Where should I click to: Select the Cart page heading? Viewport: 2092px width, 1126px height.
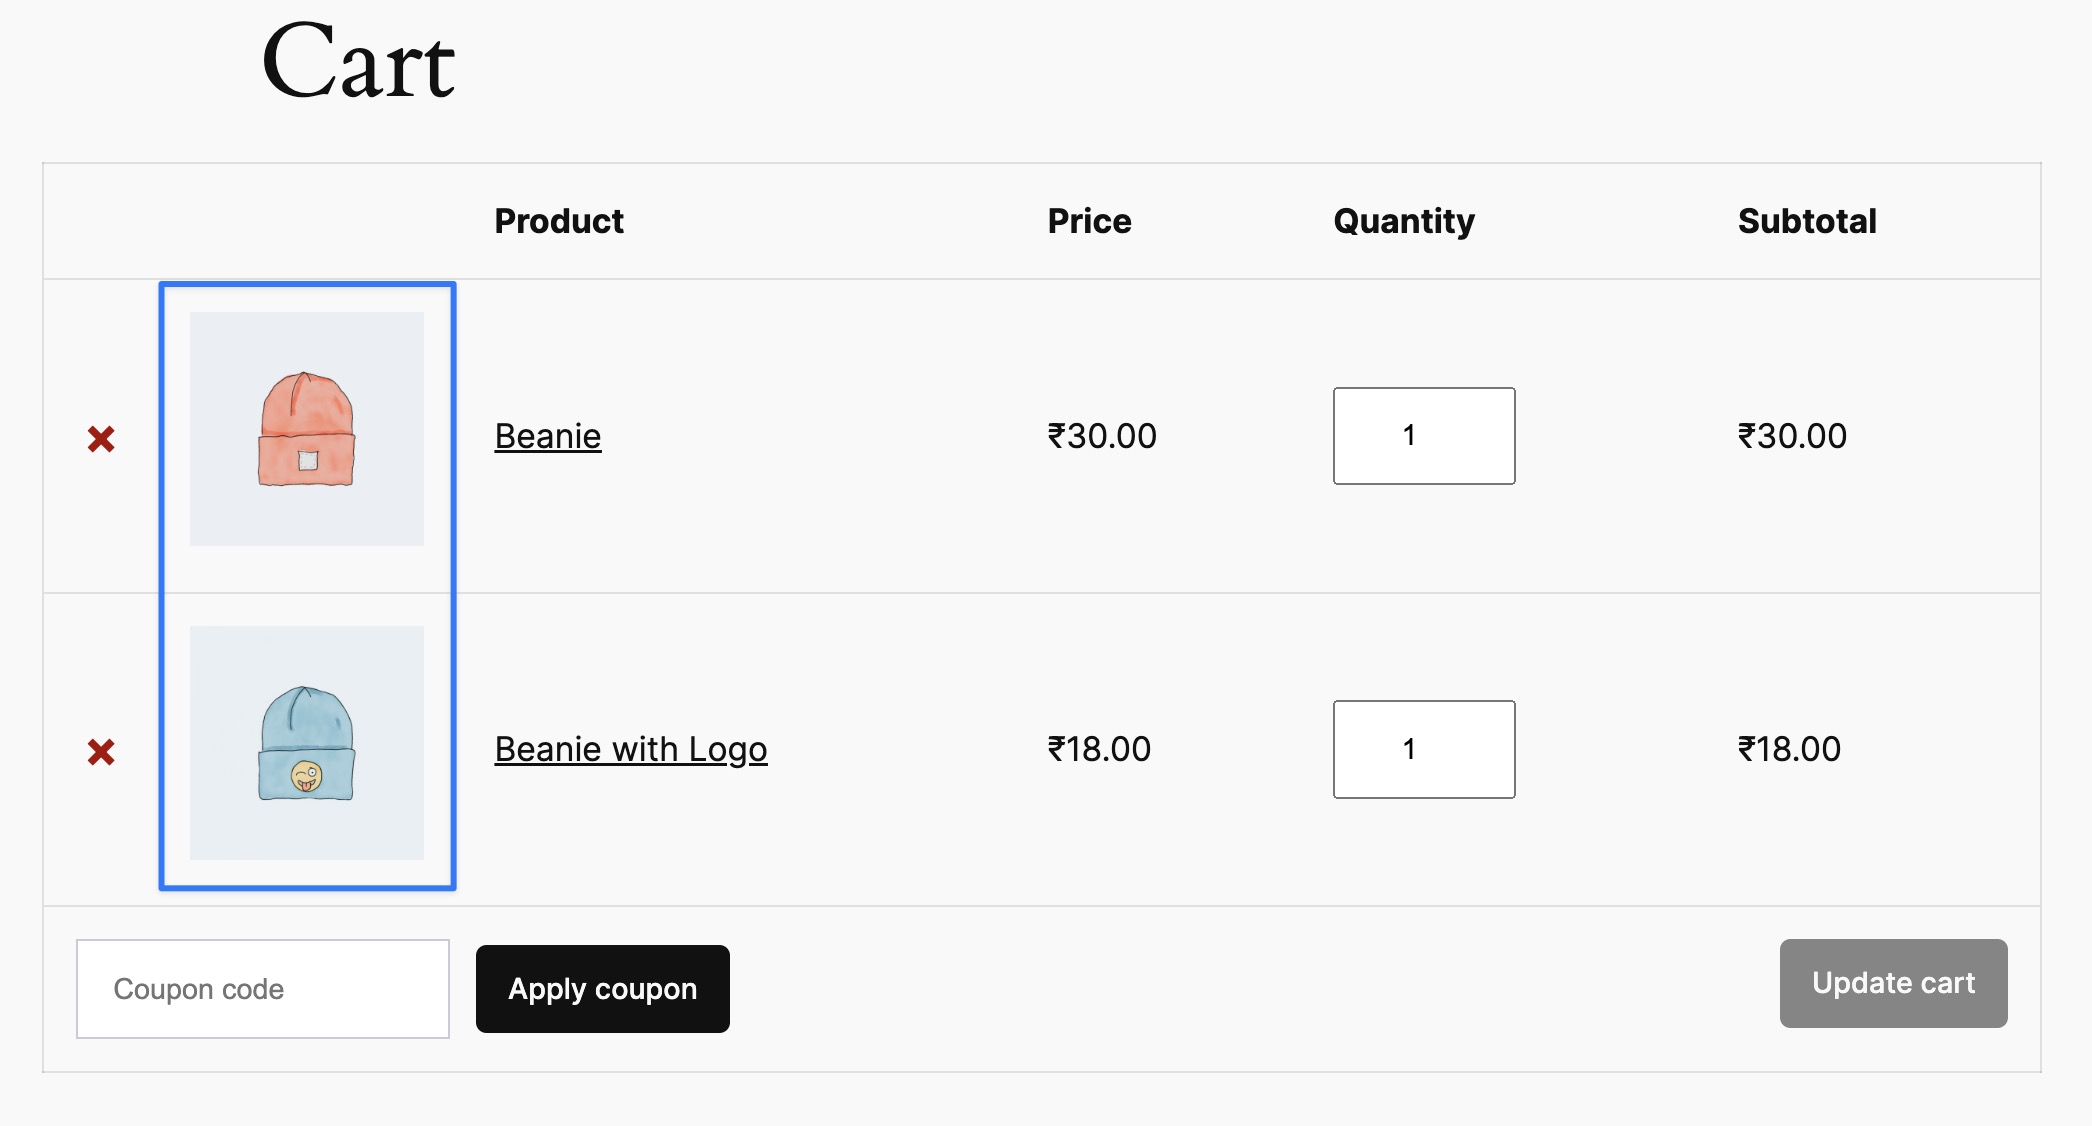pyautogui.click(x=358, y=62)
